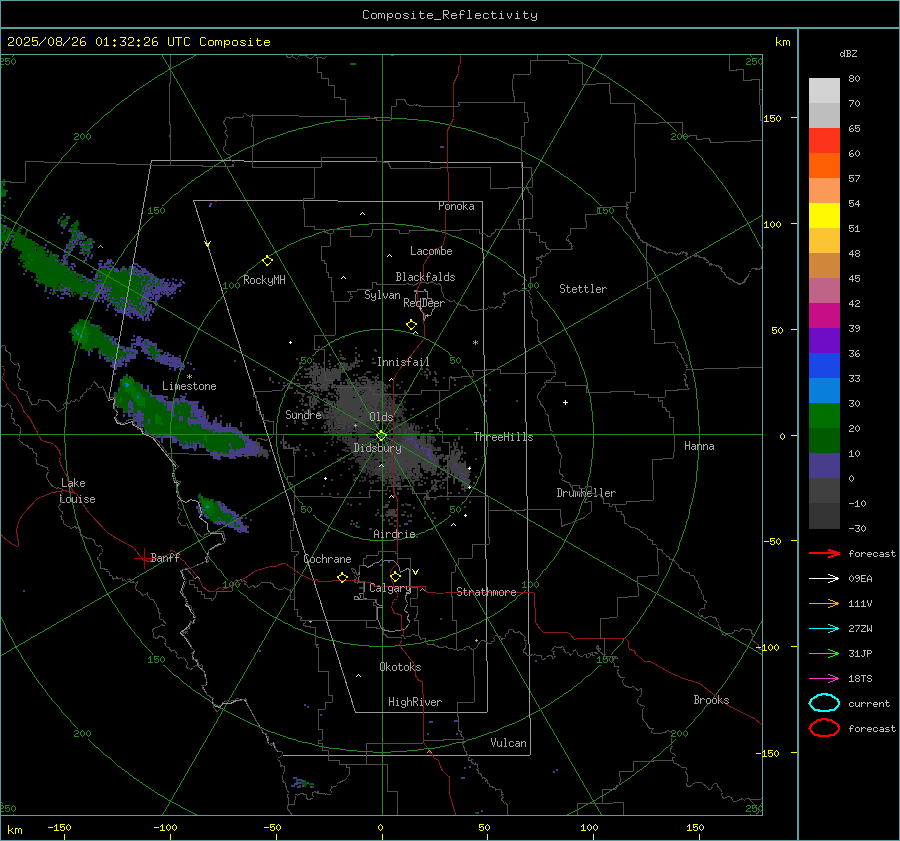Image resolution: width=900 pixels, height=841 pixels.
Task: Pick the indigo swatch below 10 dBZ
Action: point(824,465)
